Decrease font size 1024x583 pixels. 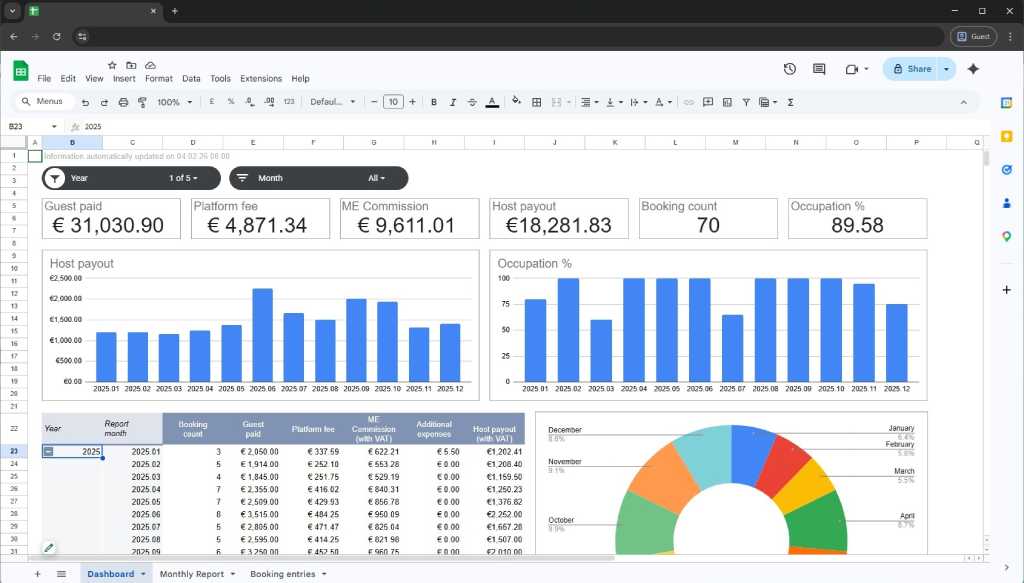(374, 102)
